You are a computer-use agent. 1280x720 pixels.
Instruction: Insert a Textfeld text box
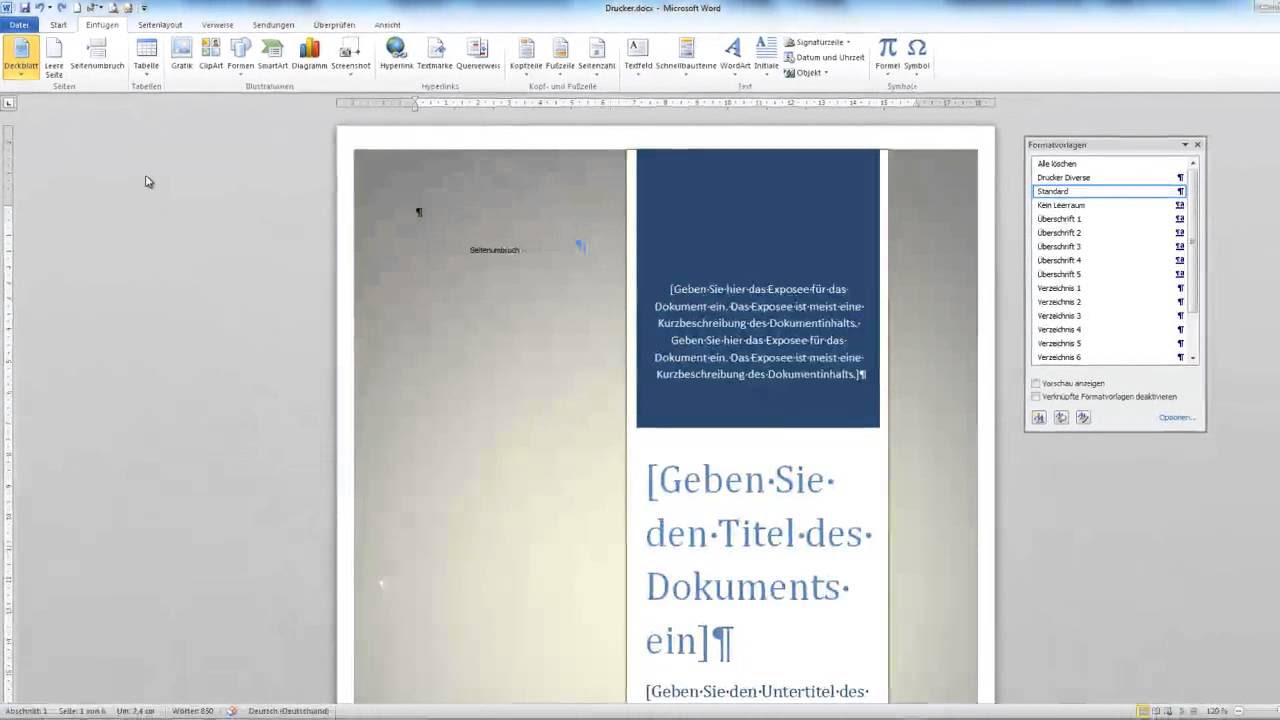click(638, 56)
